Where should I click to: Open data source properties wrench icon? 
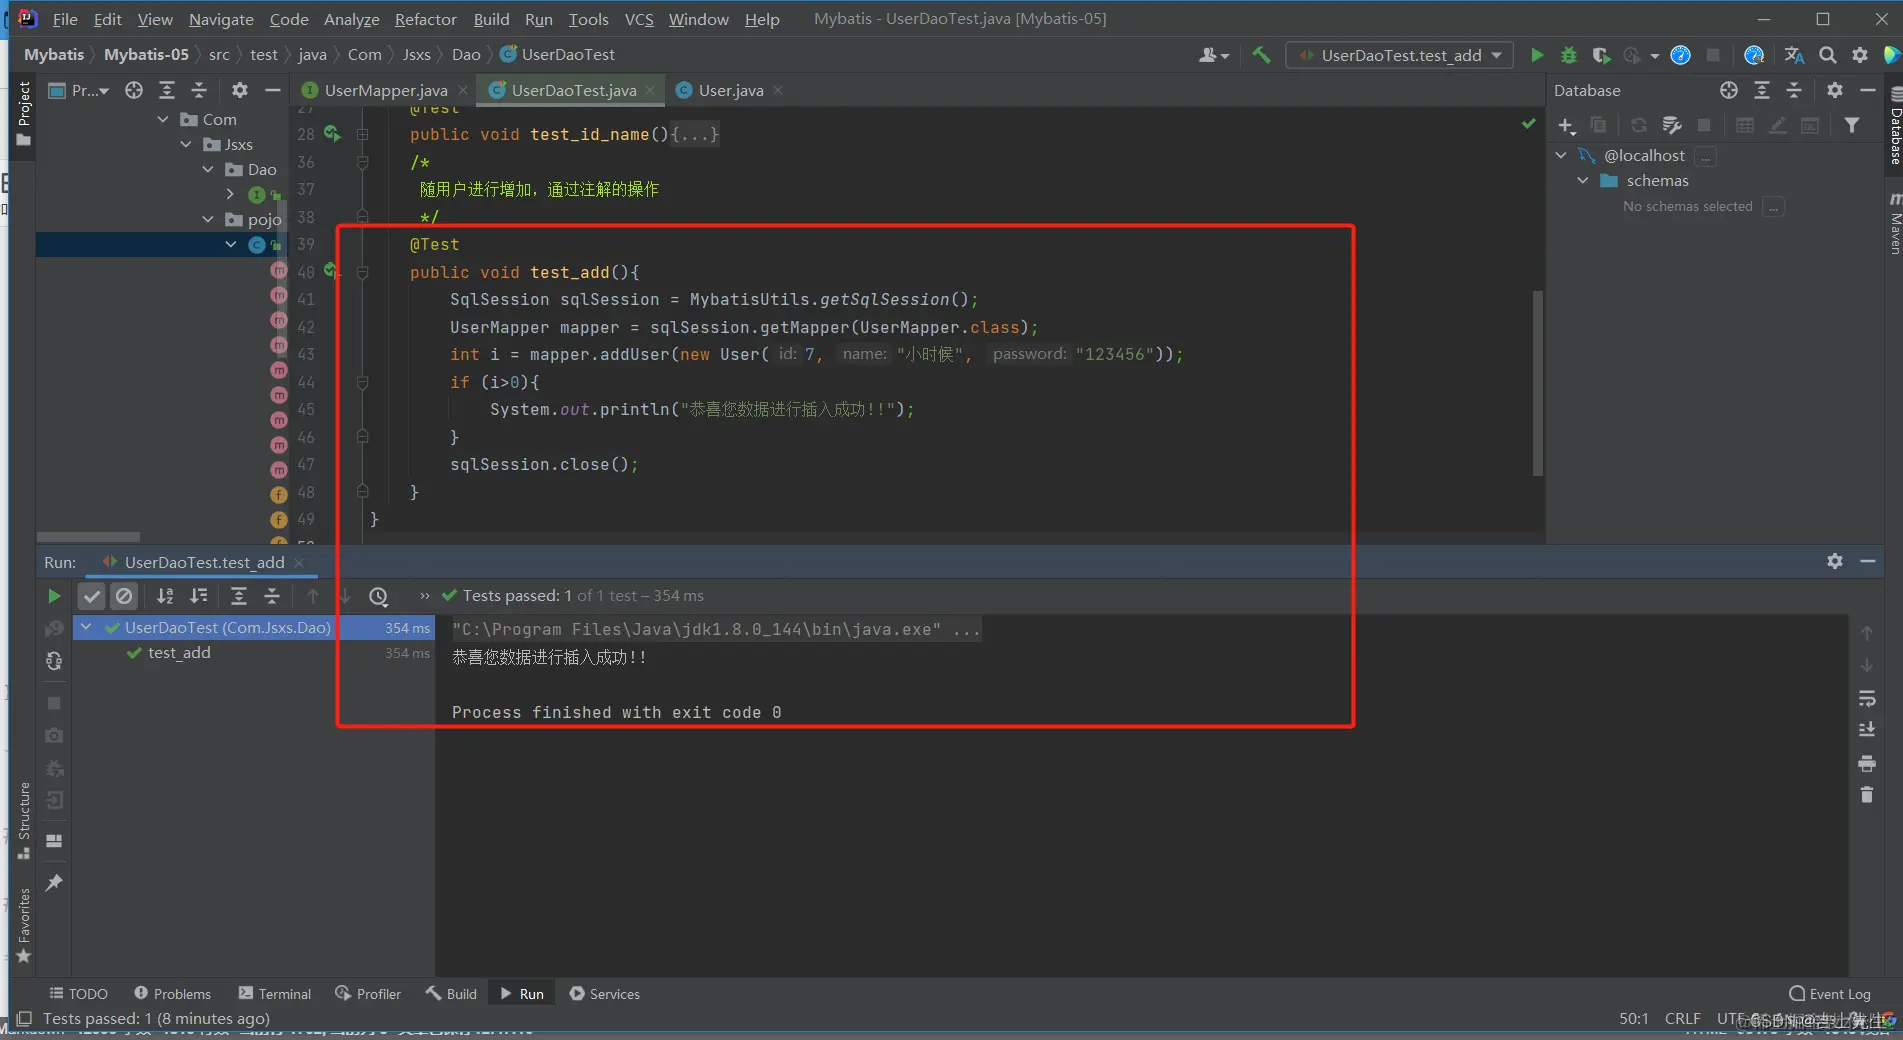click(x=1672, y=125)
